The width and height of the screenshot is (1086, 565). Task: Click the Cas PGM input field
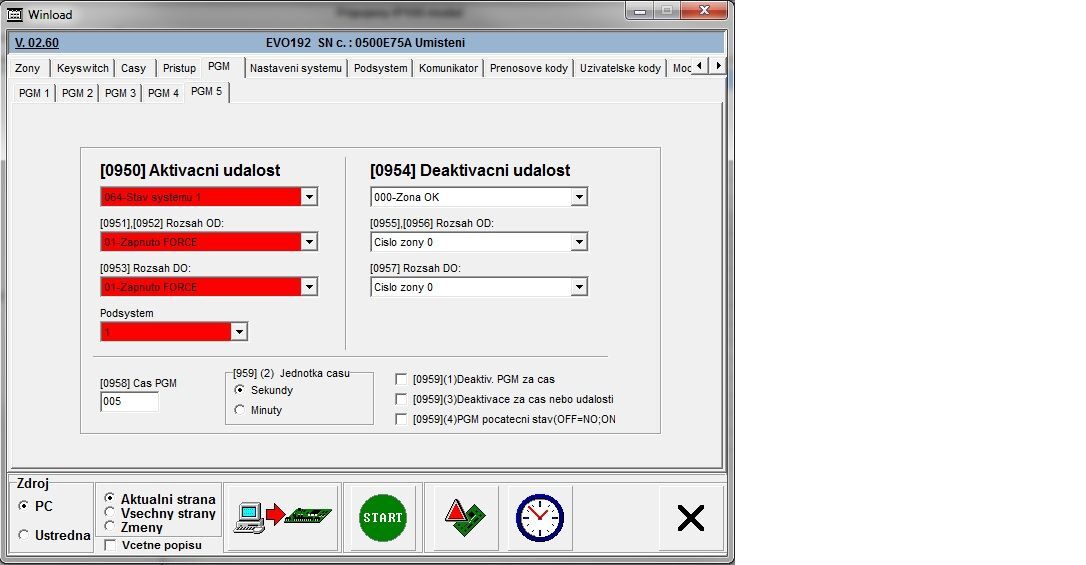129,402
